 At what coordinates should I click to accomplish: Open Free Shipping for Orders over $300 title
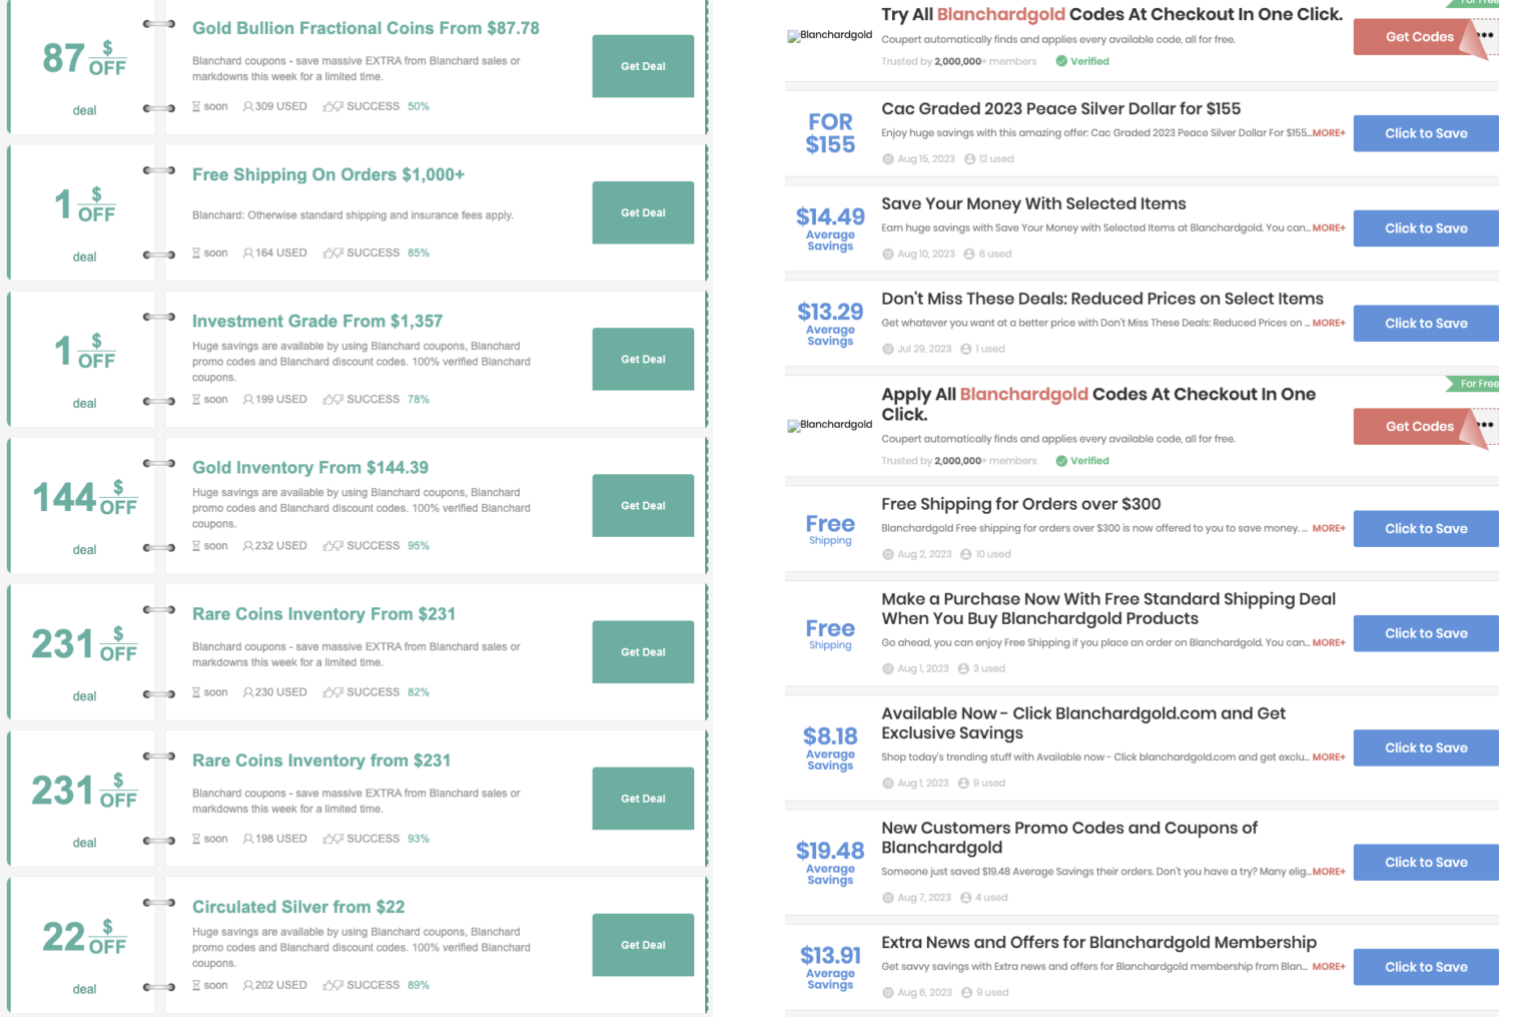click(1021, 504)
